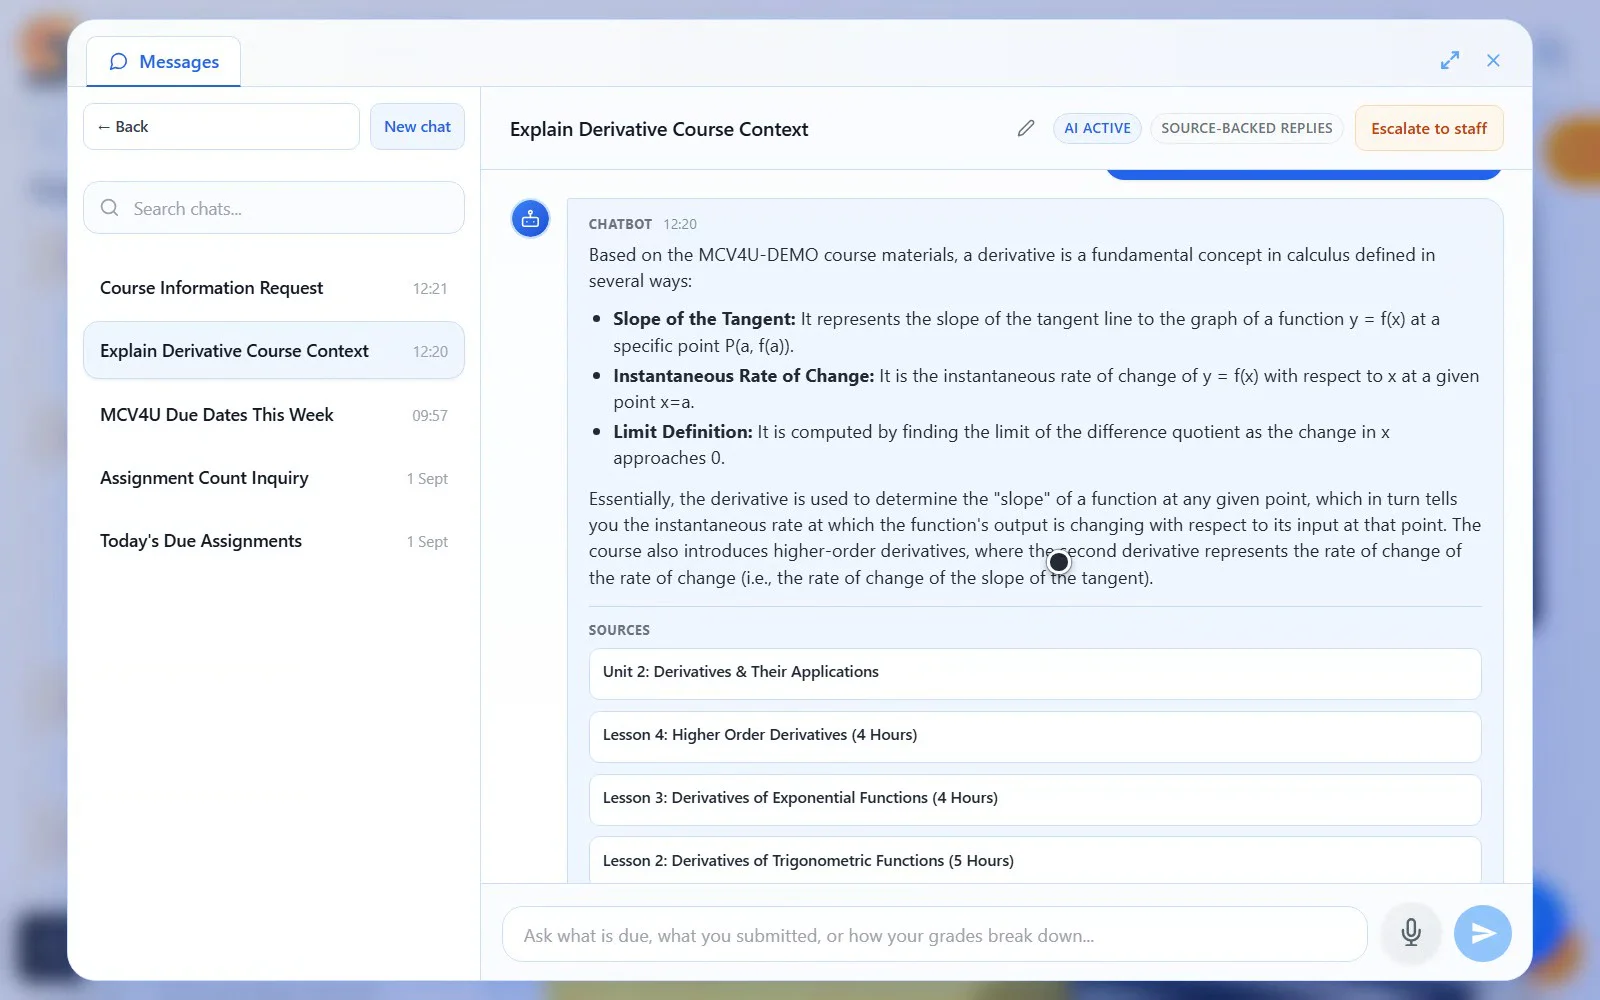Image resolution: width=1600 pixels, height=1000 pixels.
Task: Click the 12:21 timestamp in chat list
Action: pyautogui.click(x=430, y=288)
